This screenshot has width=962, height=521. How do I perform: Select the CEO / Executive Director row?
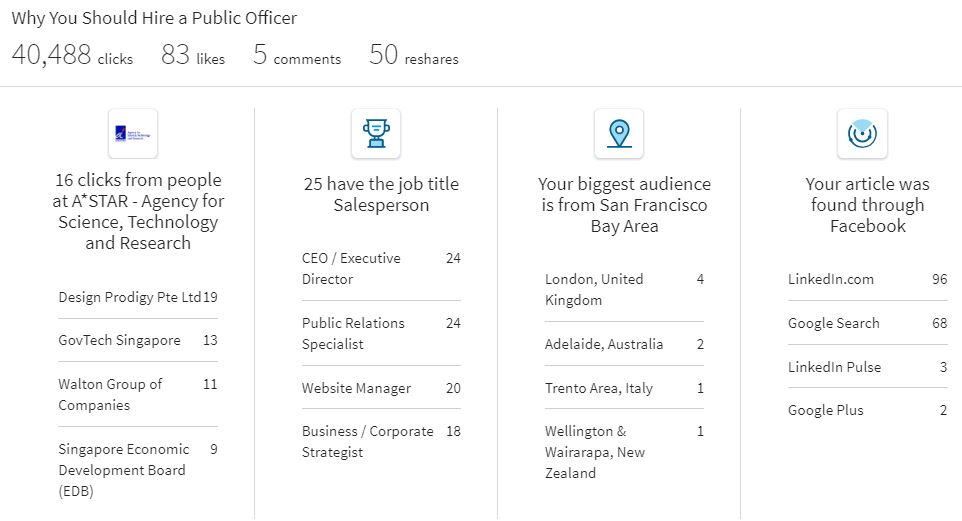(381, 268)
